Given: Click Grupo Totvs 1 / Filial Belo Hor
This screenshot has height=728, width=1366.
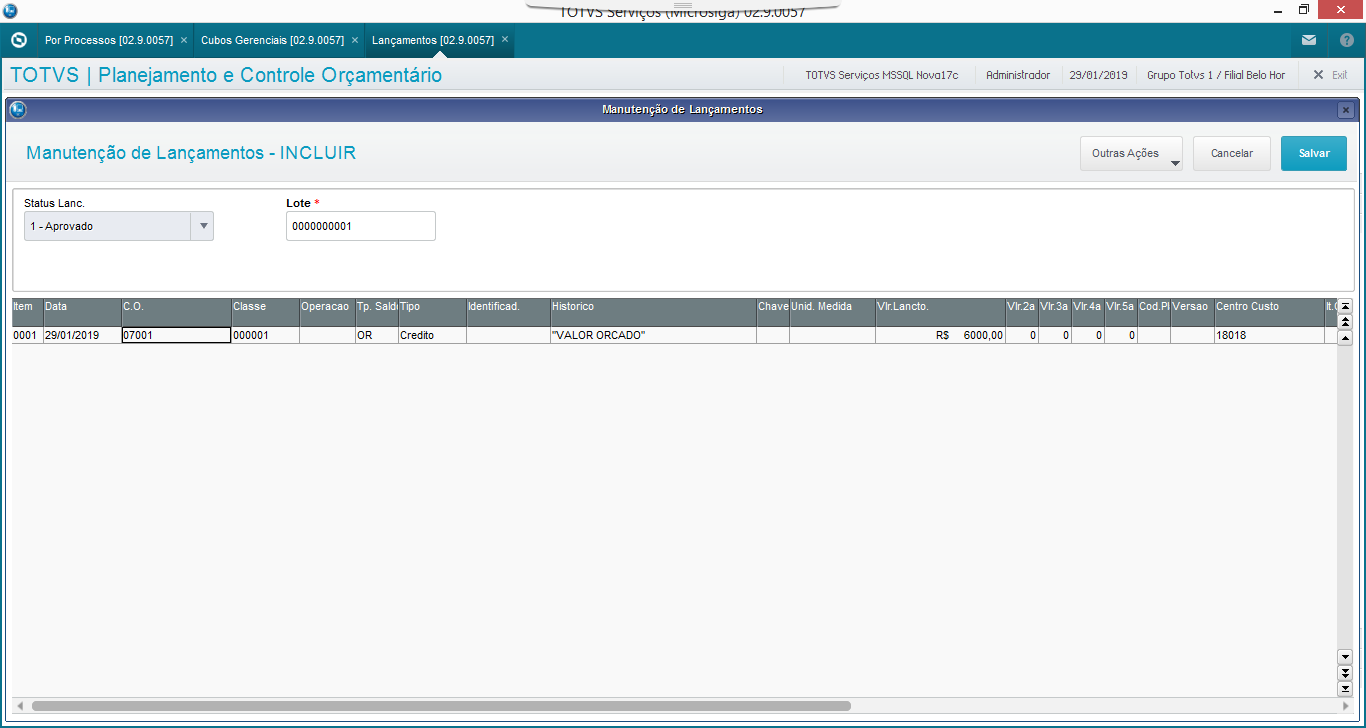Looking at the screenshot, I should (x=1216, y=75).
